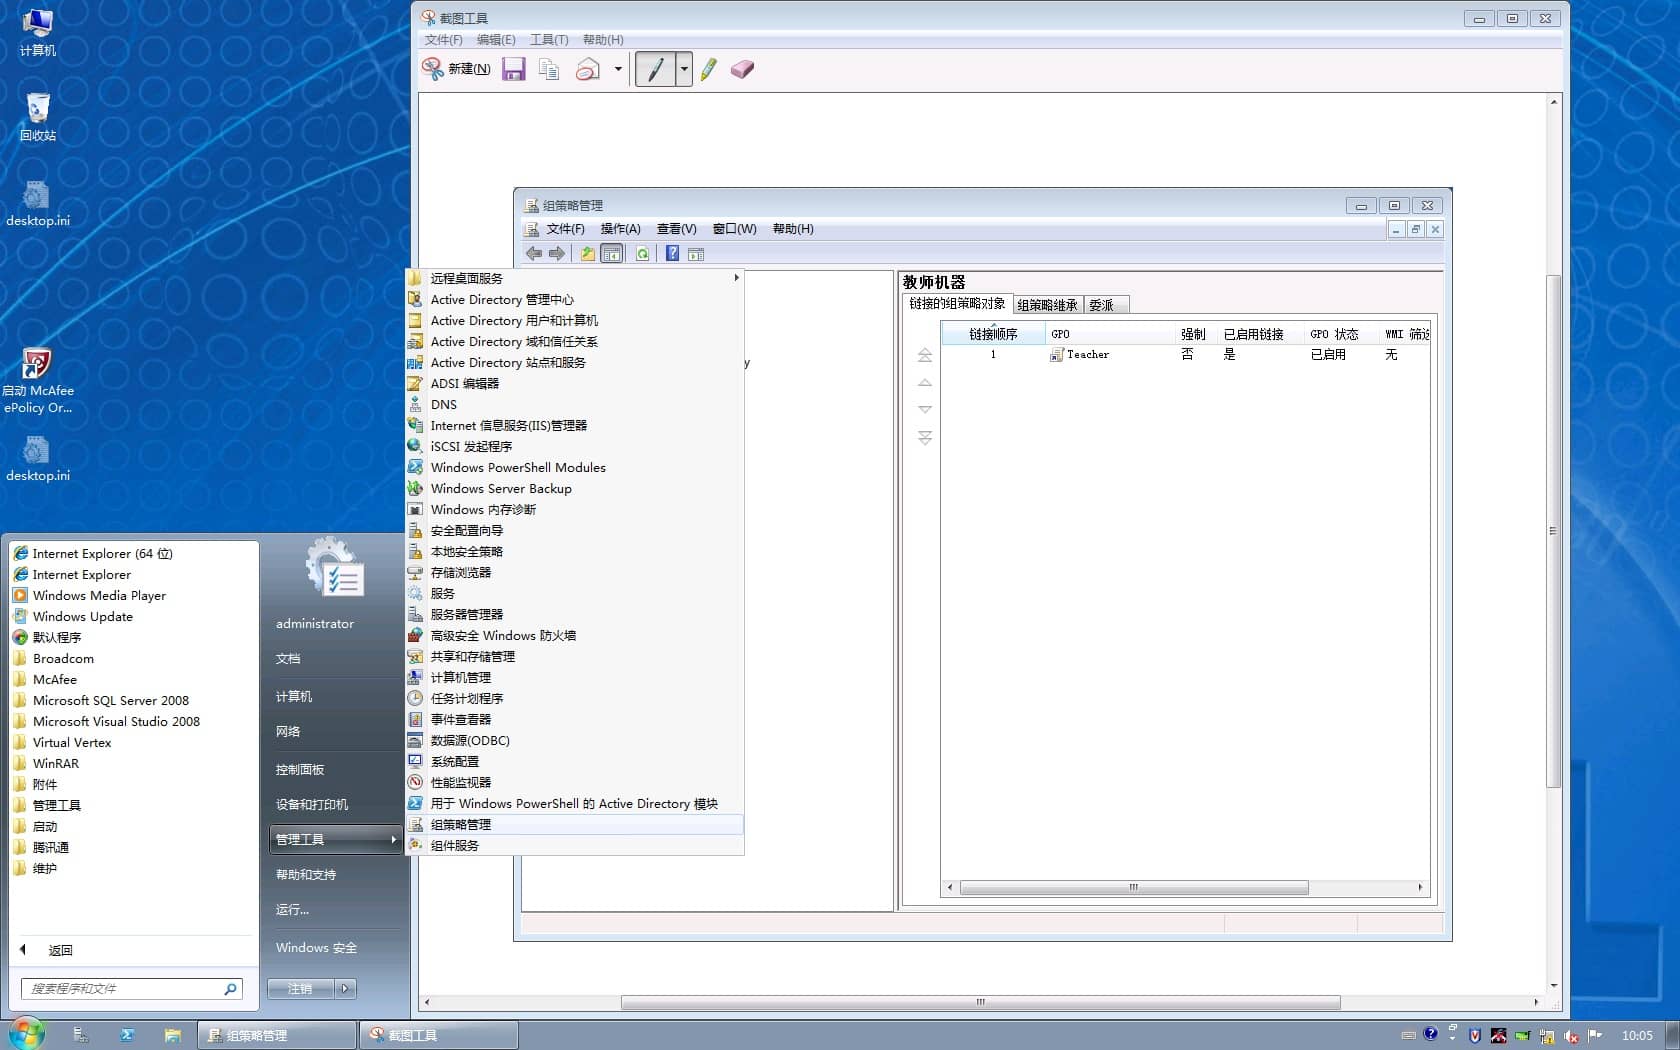Click the Snipping Tool horizontal scrollbar
Viewport: 1680px width, 1050px height.
click(980, 1002)
